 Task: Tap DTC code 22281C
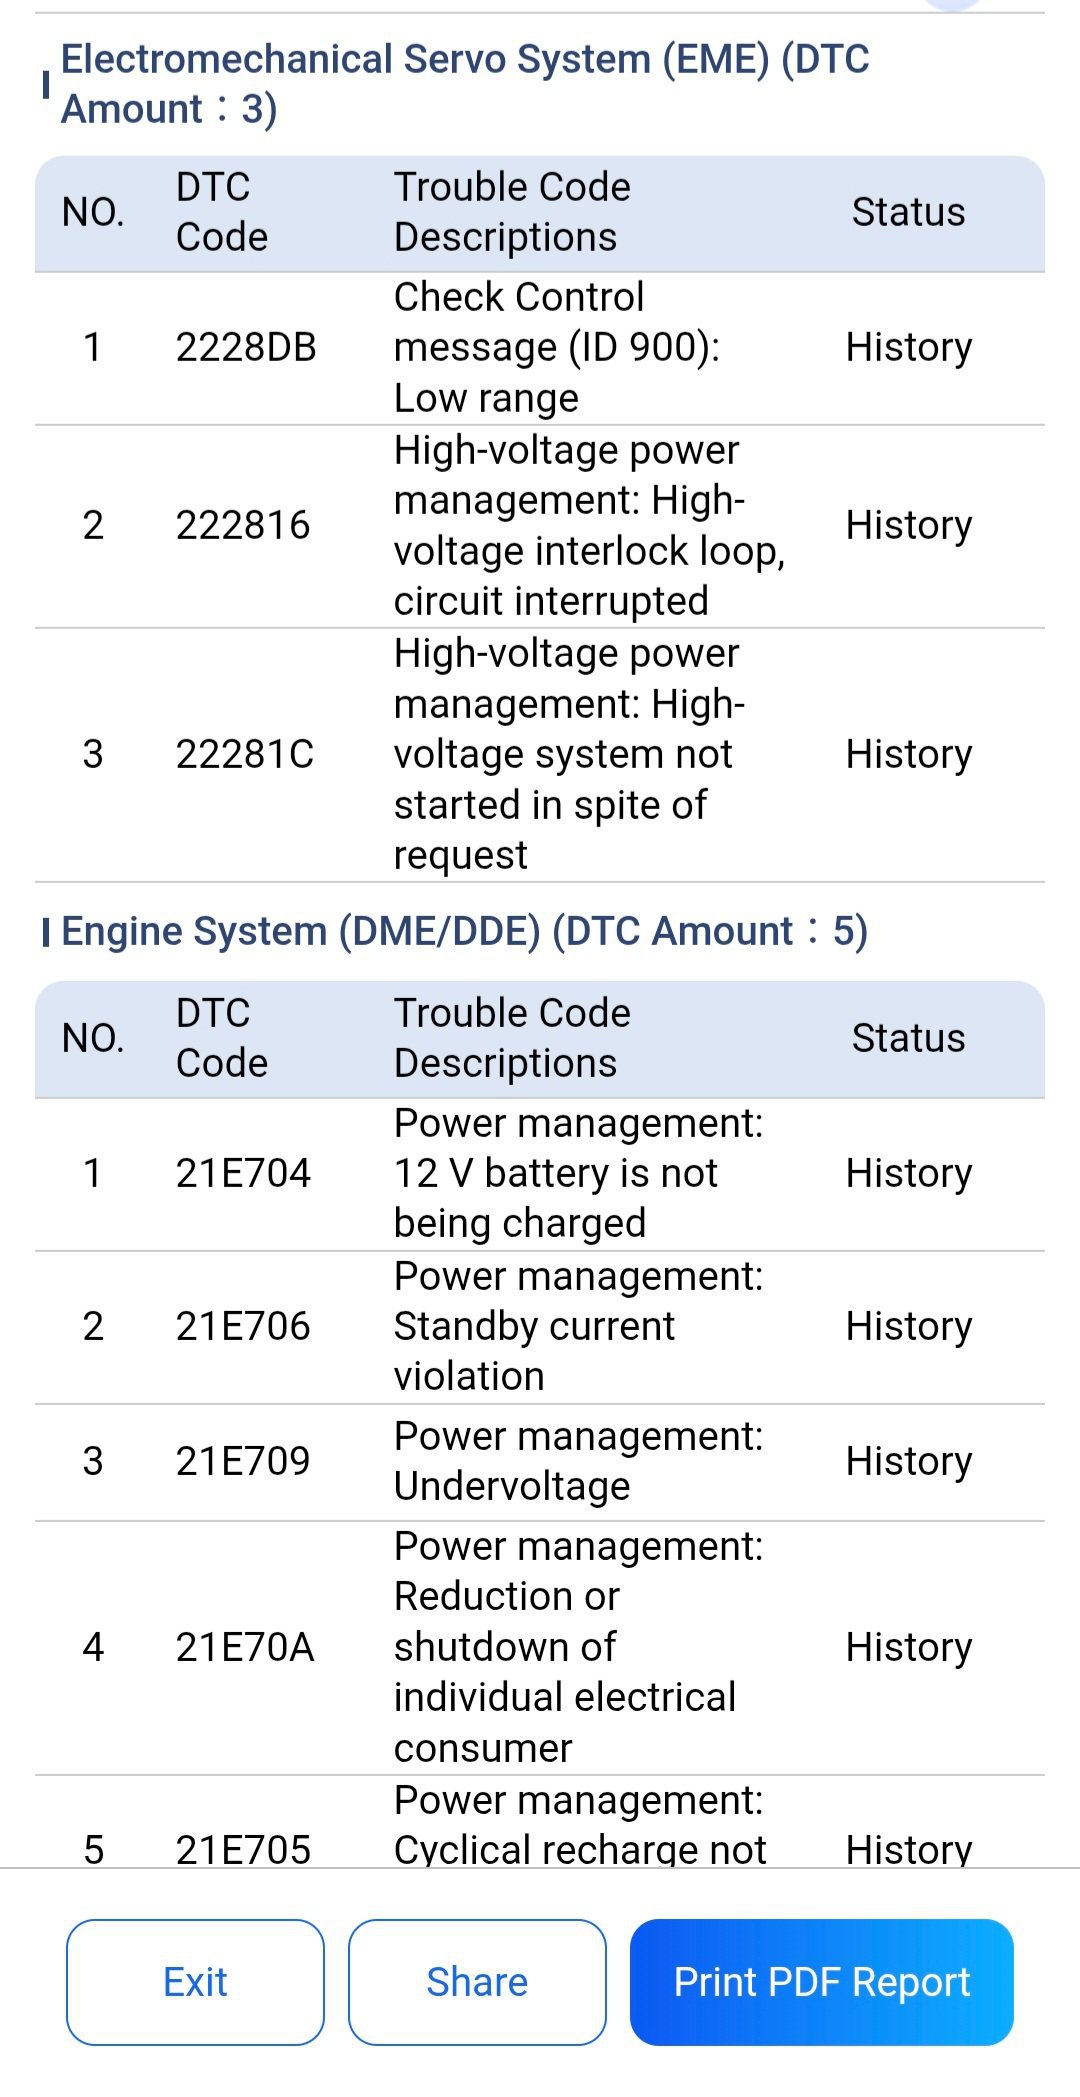(245, 754)
